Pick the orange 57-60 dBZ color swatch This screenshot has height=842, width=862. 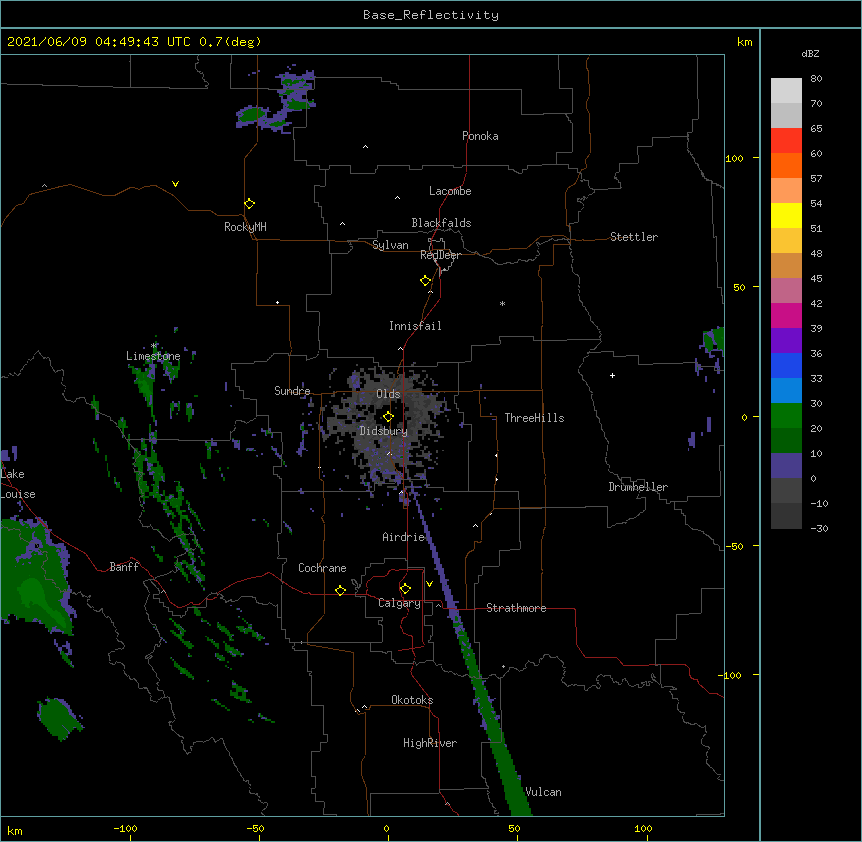point(786,165)
